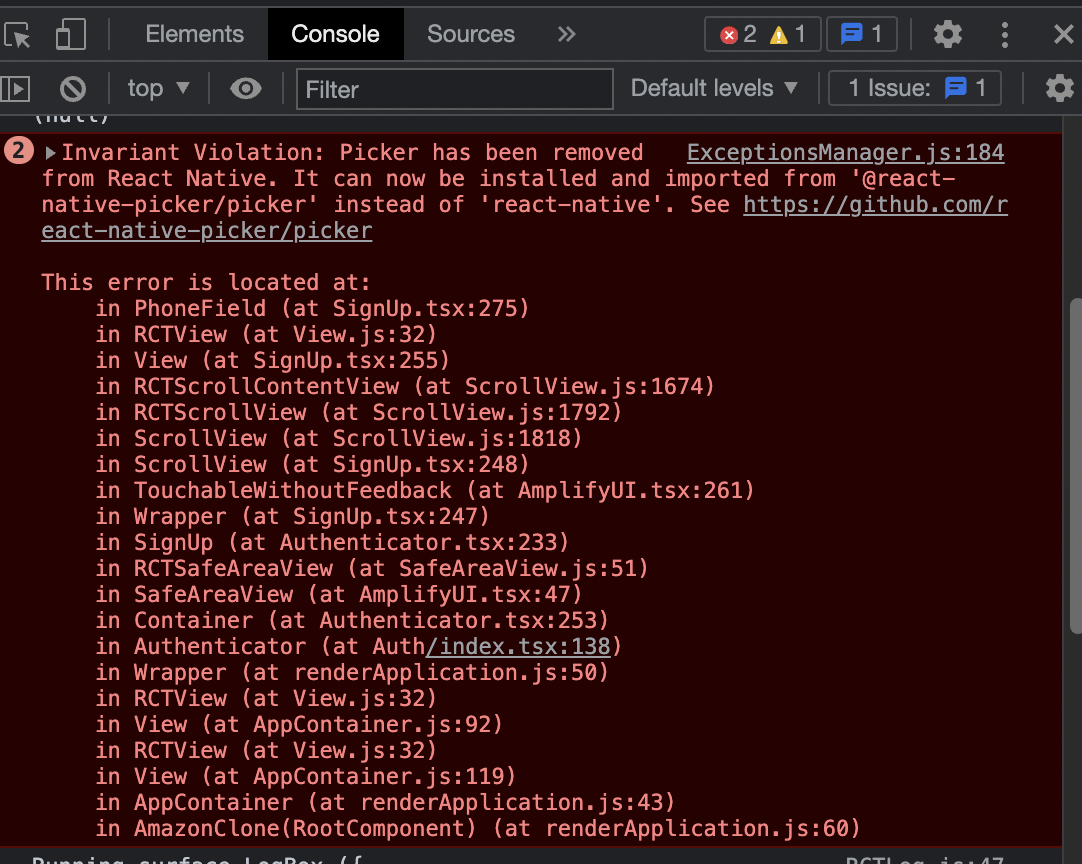This screenshot has height=864, width=1082.
Task: Open the three-dot customize DevTools menu
Action: (1005, 35)
